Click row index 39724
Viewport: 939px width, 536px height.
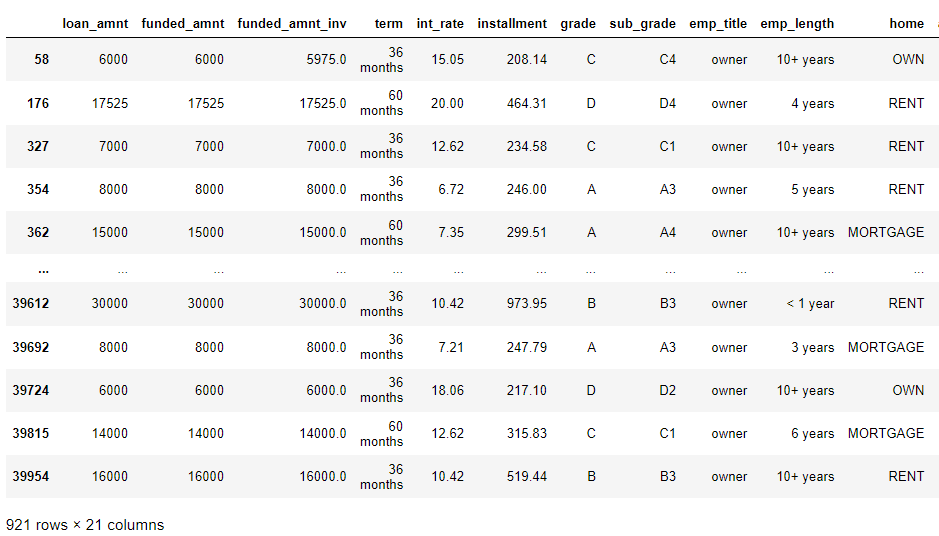coord(31,390)
